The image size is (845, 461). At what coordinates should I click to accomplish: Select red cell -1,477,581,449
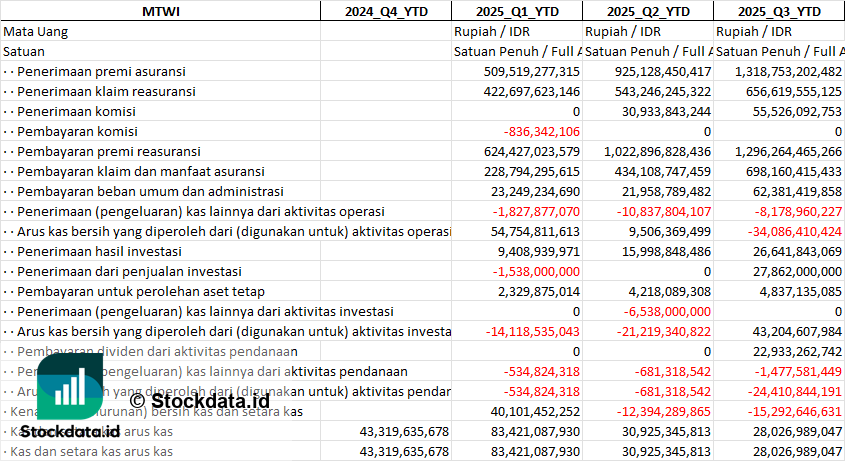[779, 371]
